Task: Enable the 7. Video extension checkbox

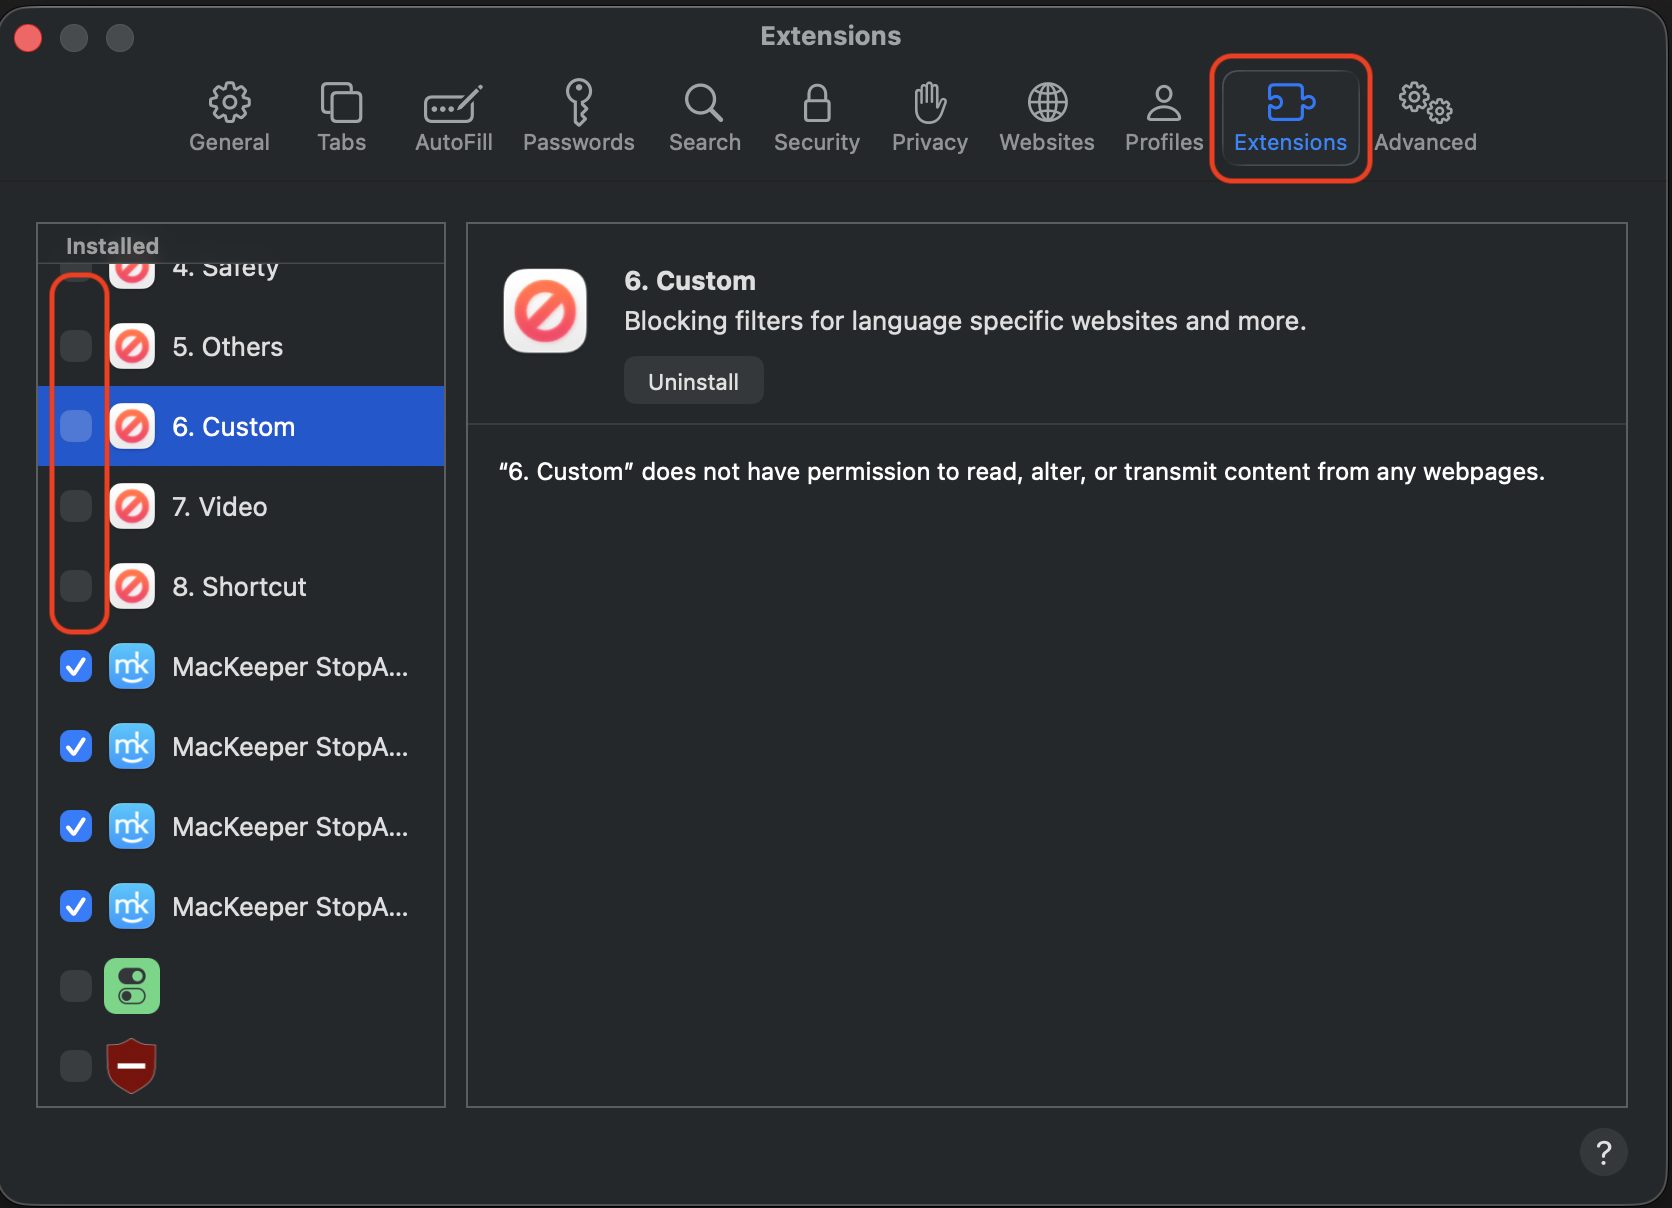Action: pos(76,506)
